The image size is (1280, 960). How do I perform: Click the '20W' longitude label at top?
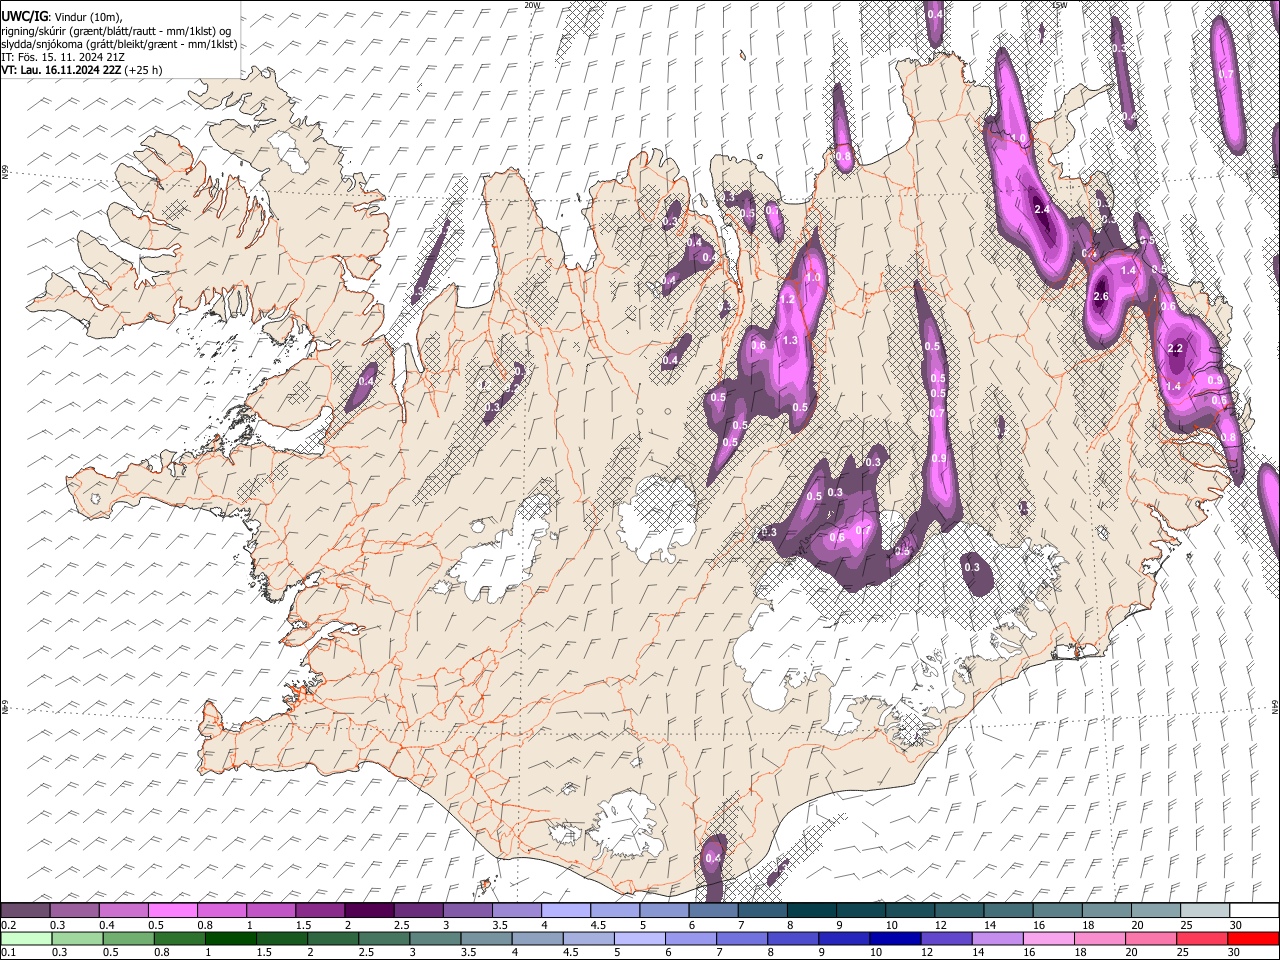(x=533, y=5)
